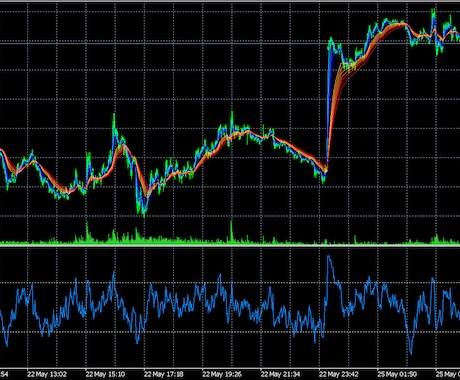The width and height of the screenshot is (460, 380).
Task: Select the '22 May 17:18' time label
Action: point(164,374)
